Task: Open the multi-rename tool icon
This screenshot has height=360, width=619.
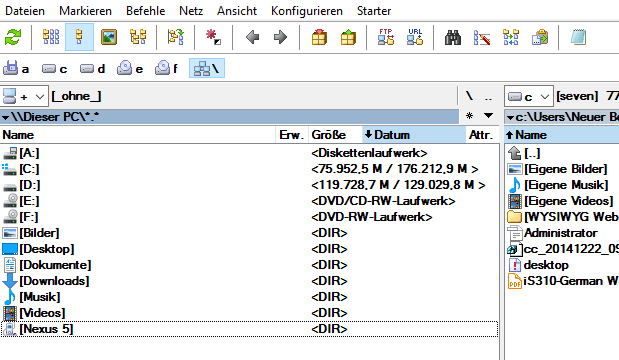Action: tap(482, 38)
